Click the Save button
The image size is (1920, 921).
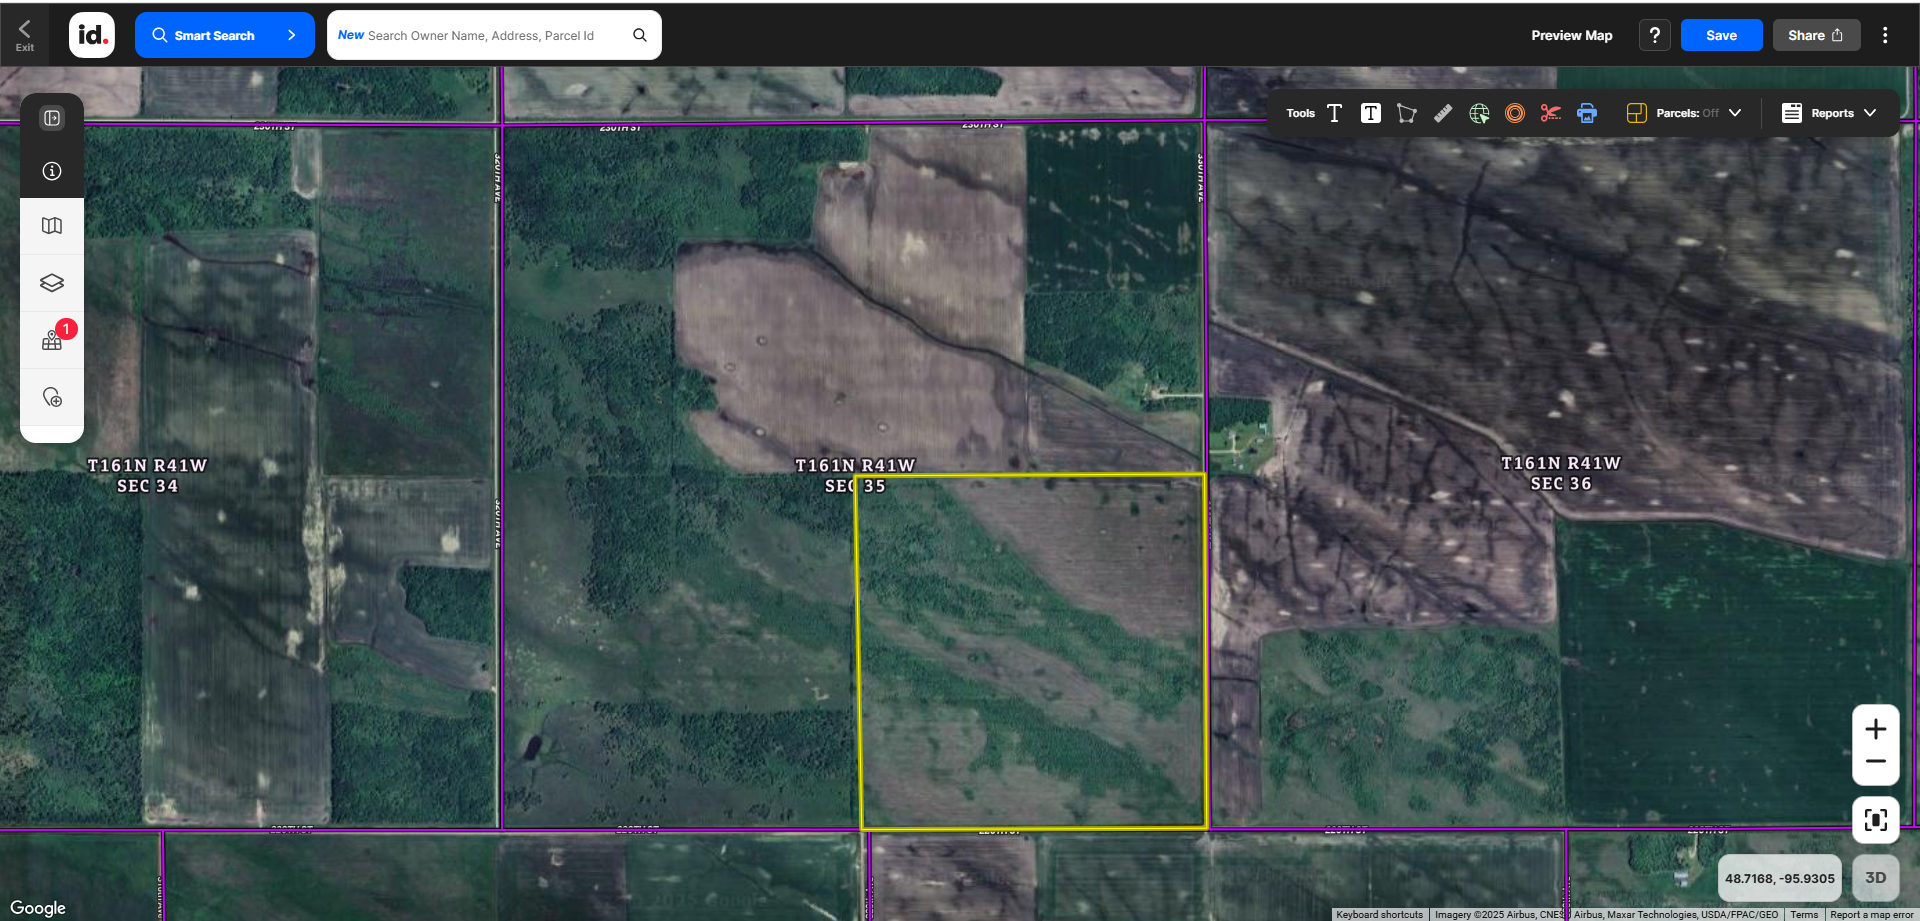(x=1721, y=35)
